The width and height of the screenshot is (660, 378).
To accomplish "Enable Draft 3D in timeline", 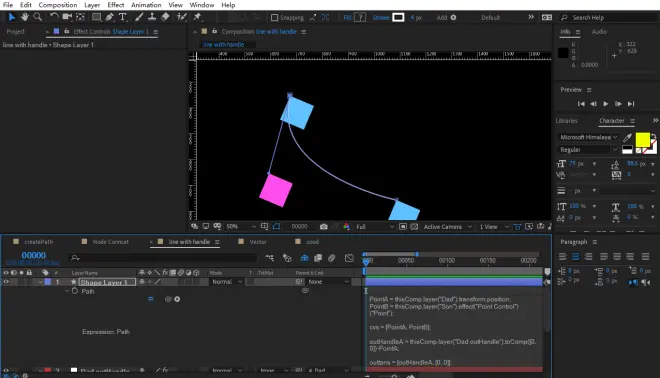I will click(287, 258).
